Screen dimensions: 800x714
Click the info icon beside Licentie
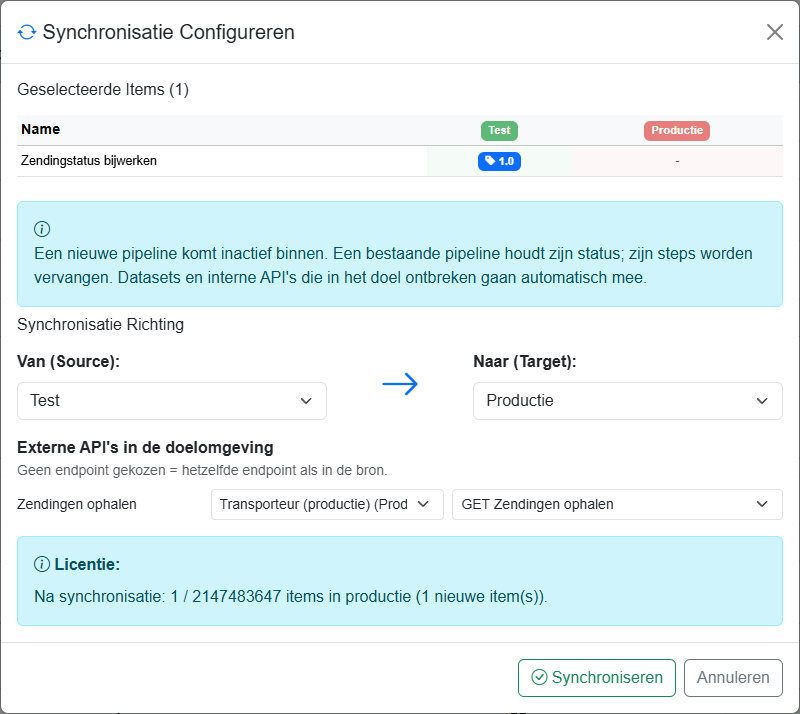pos(42,564)
